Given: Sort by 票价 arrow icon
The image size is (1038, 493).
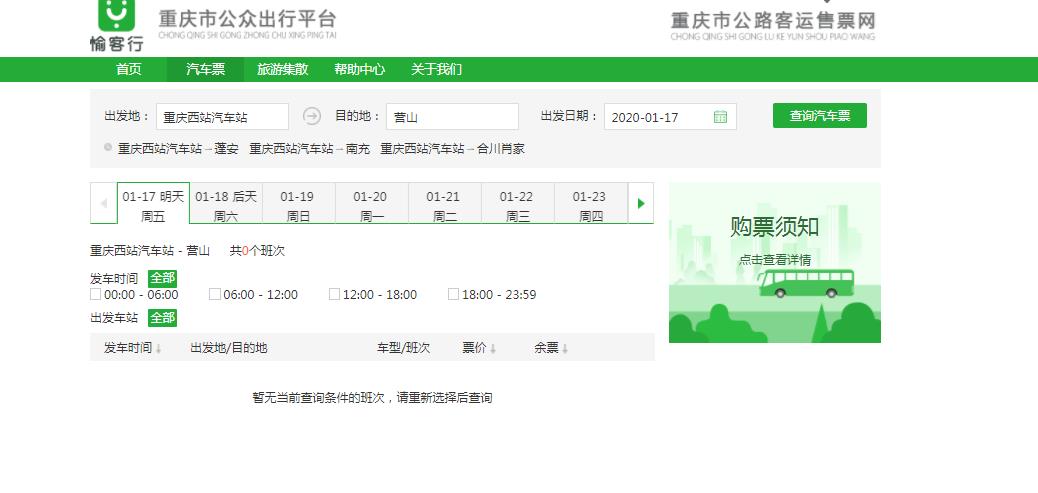Looking at the screenshot, I should coord(493,349).
